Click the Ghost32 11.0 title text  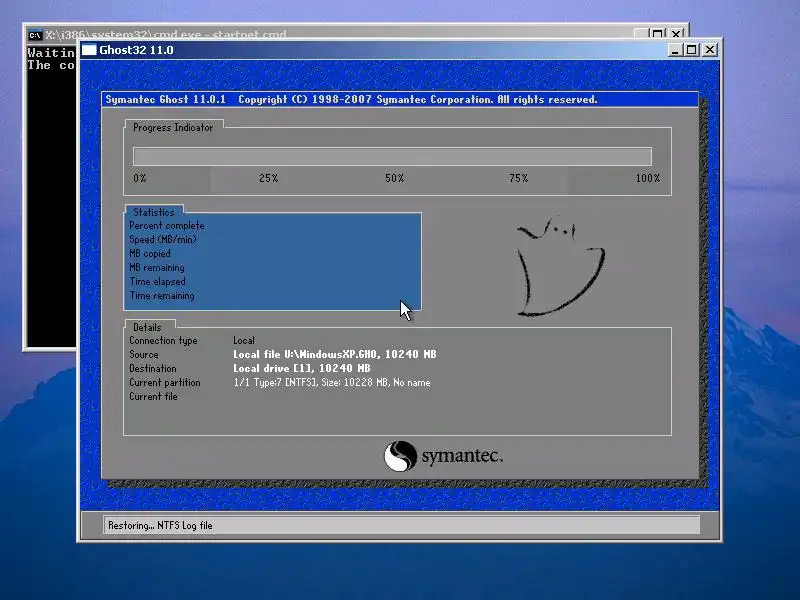pos(136,50)
